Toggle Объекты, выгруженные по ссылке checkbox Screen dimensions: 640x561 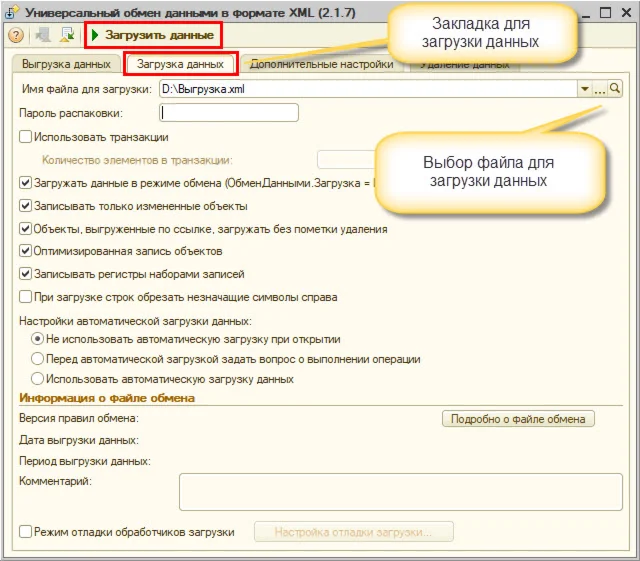click(x=25, y=228)
